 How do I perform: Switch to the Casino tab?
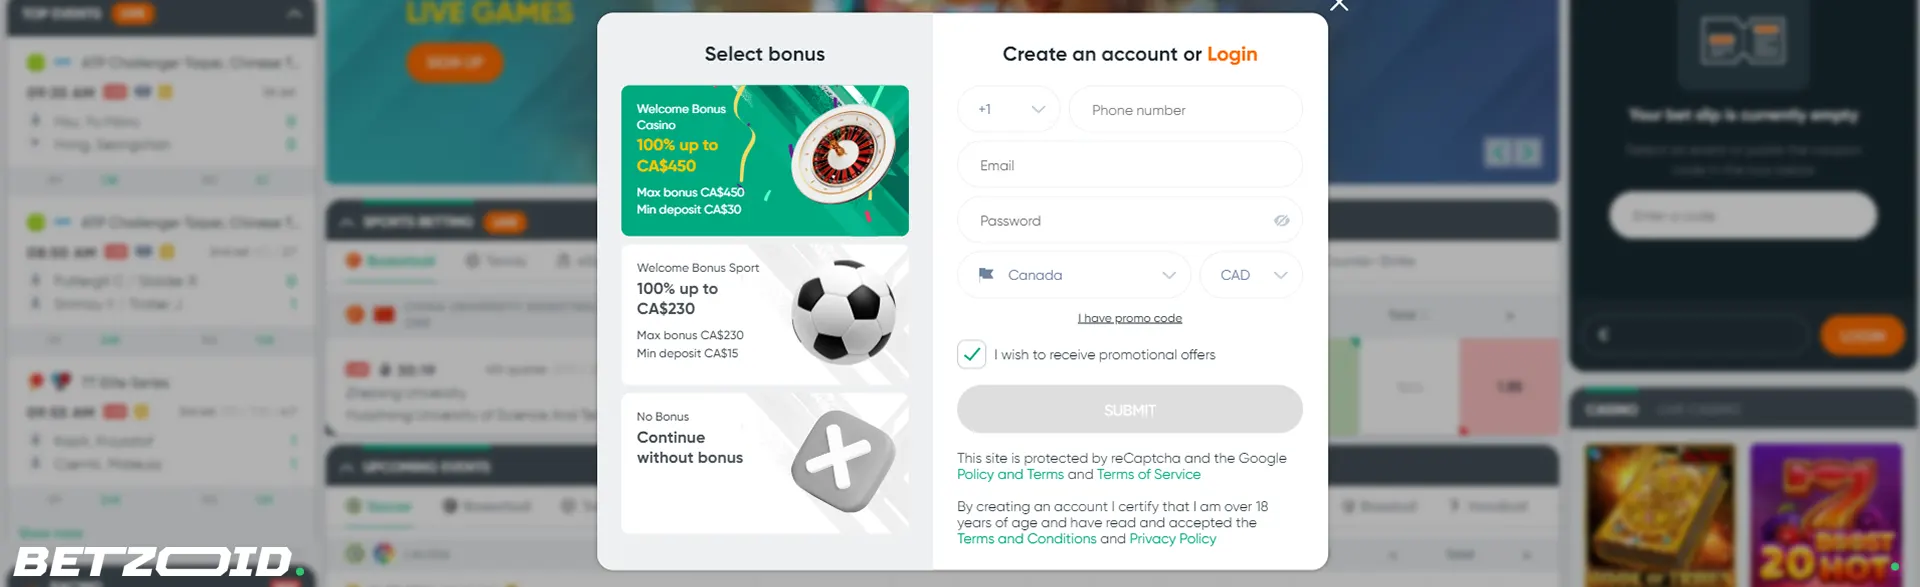[x=1610, y=409]
